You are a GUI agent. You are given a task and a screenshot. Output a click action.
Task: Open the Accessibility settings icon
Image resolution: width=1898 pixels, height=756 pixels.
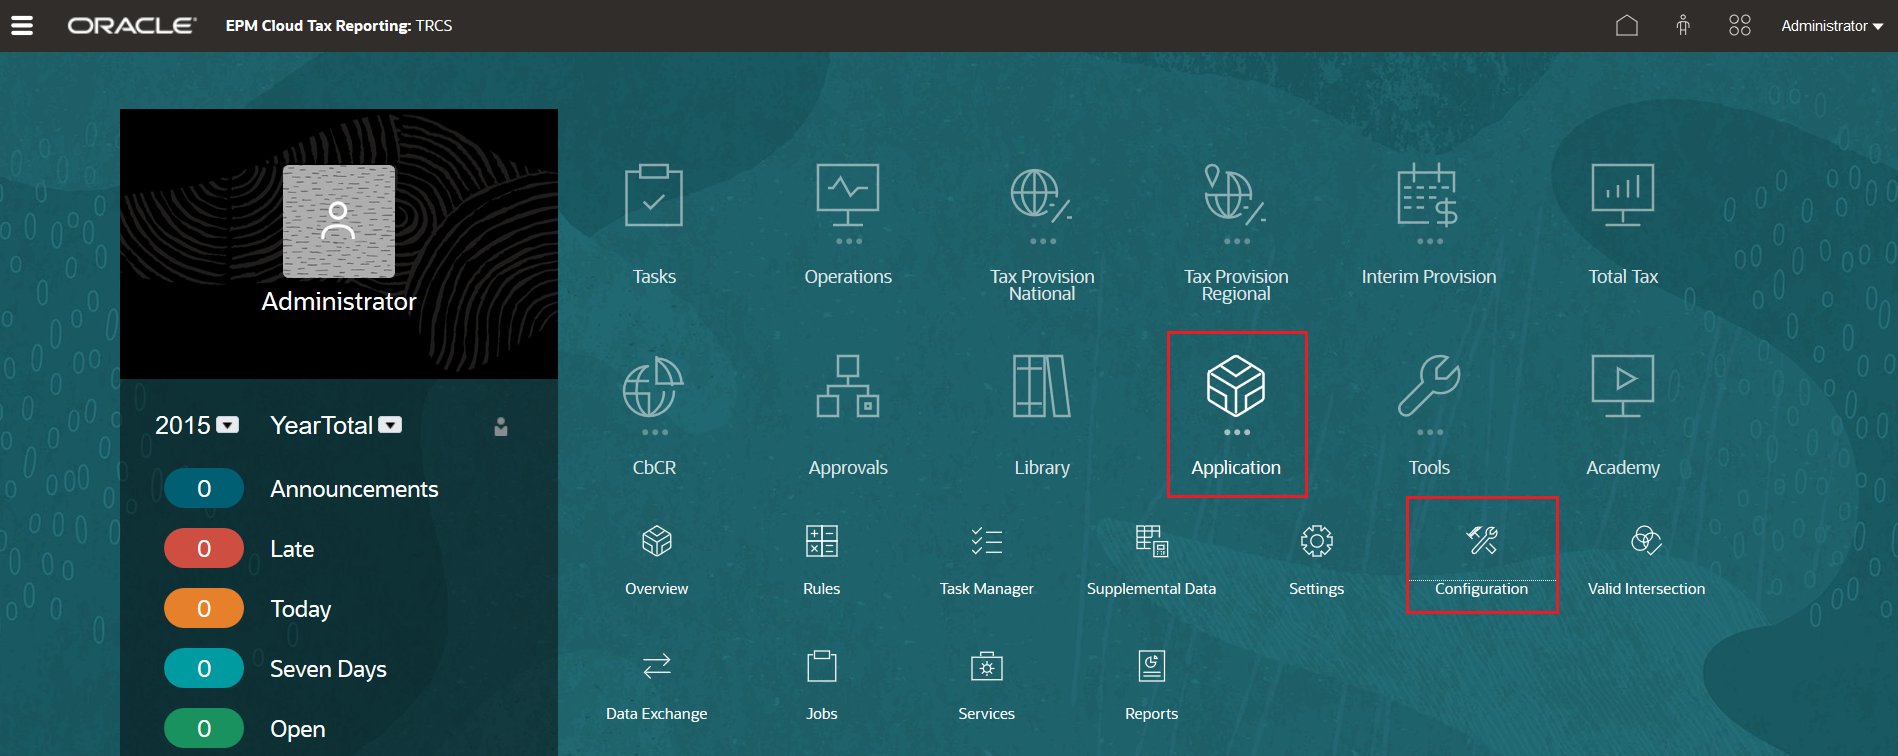click(1683, 26)
